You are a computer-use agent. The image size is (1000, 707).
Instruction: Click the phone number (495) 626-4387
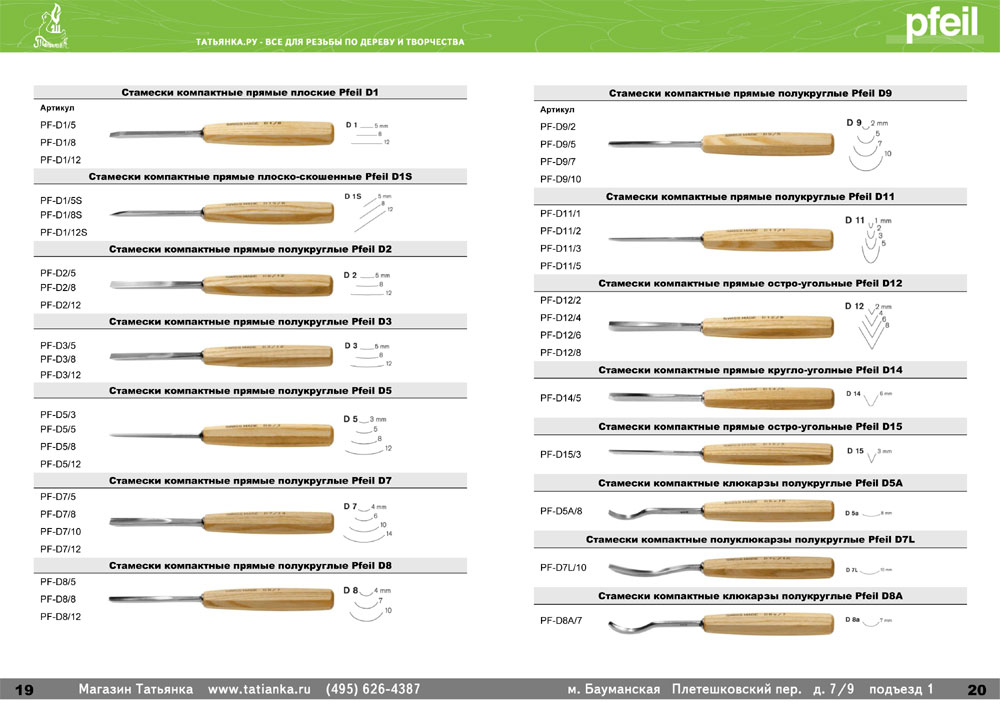pos(373,689)
